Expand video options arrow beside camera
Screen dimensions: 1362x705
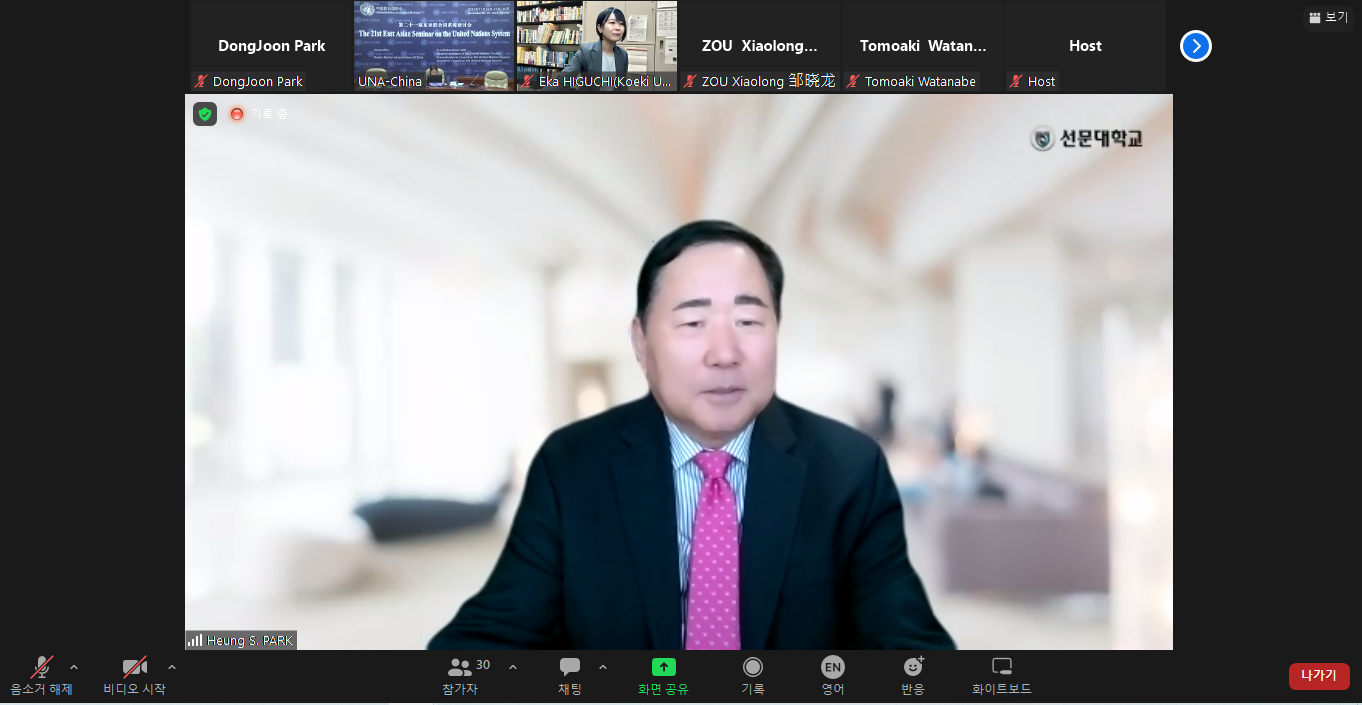172,667
